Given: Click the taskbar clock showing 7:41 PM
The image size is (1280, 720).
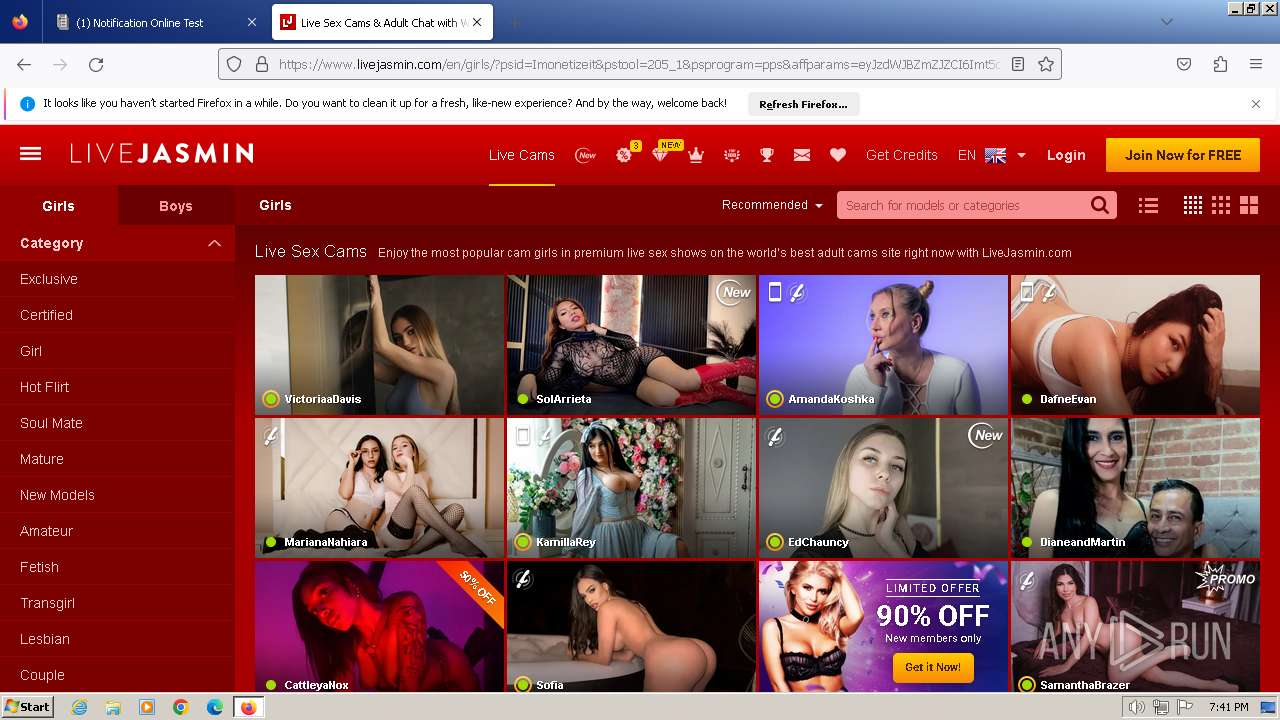Looking at the screenshot, I should point(1228,707).
